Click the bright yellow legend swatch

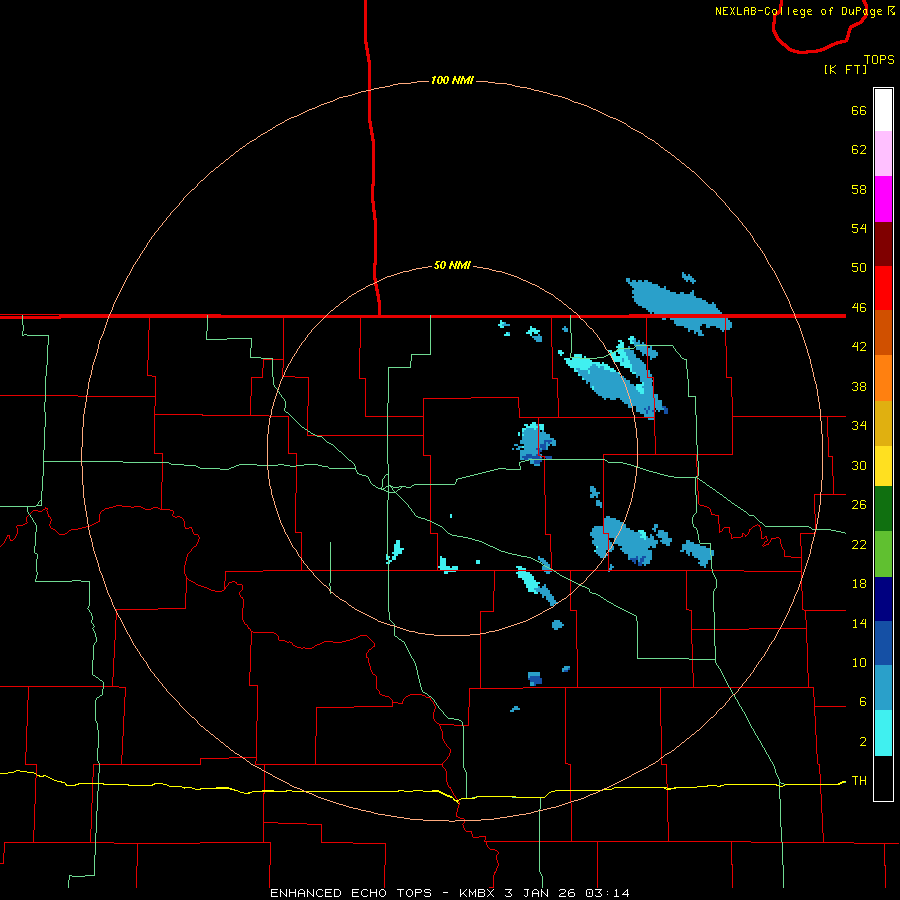883,466
